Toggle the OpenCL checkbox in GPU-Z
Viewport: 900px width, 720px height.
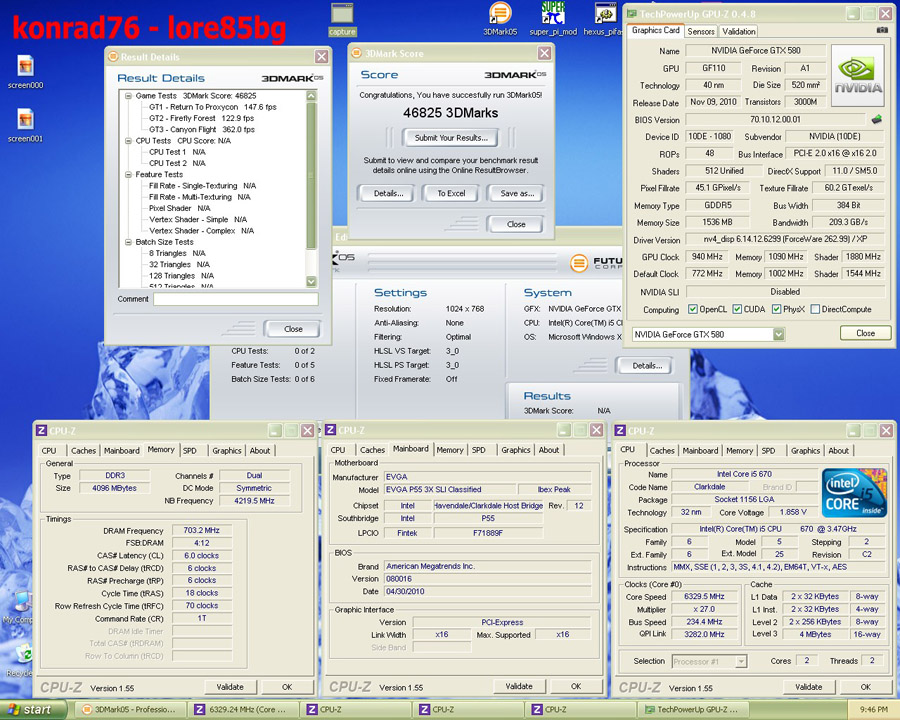(693, 309)
